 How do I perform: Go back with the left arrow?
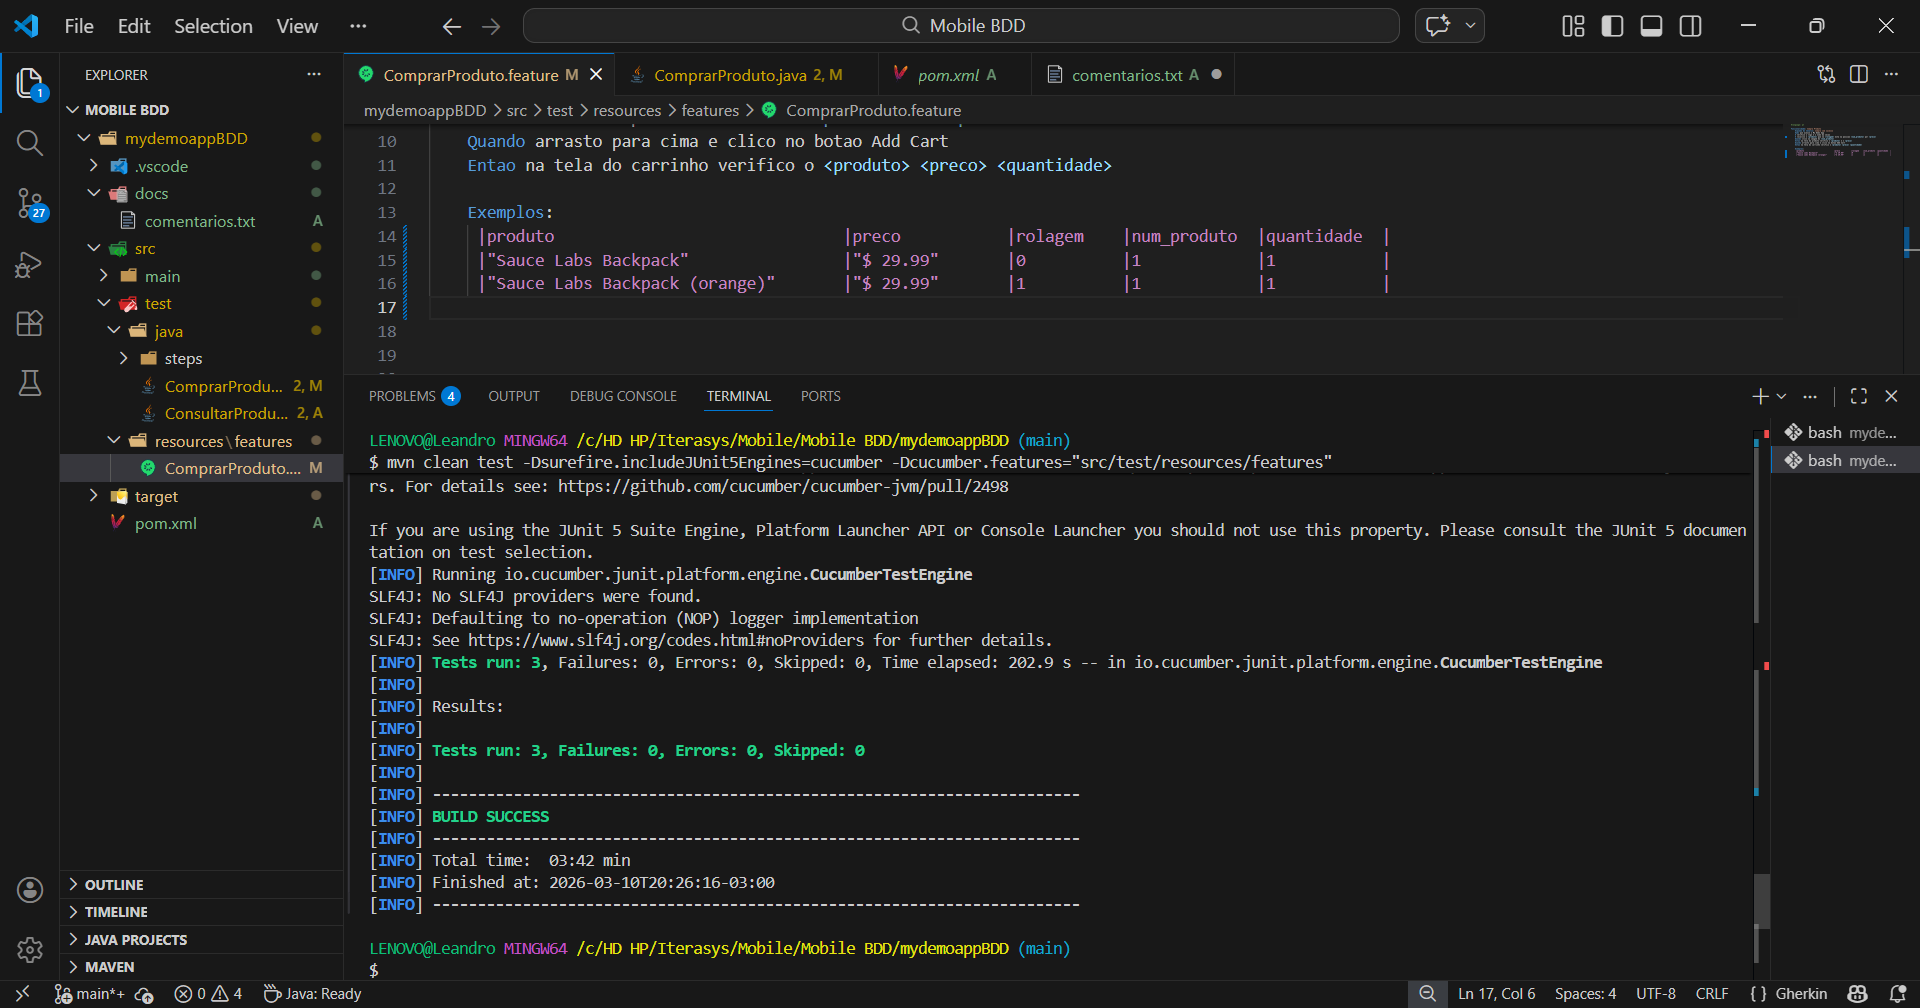(x=452, y=26)
